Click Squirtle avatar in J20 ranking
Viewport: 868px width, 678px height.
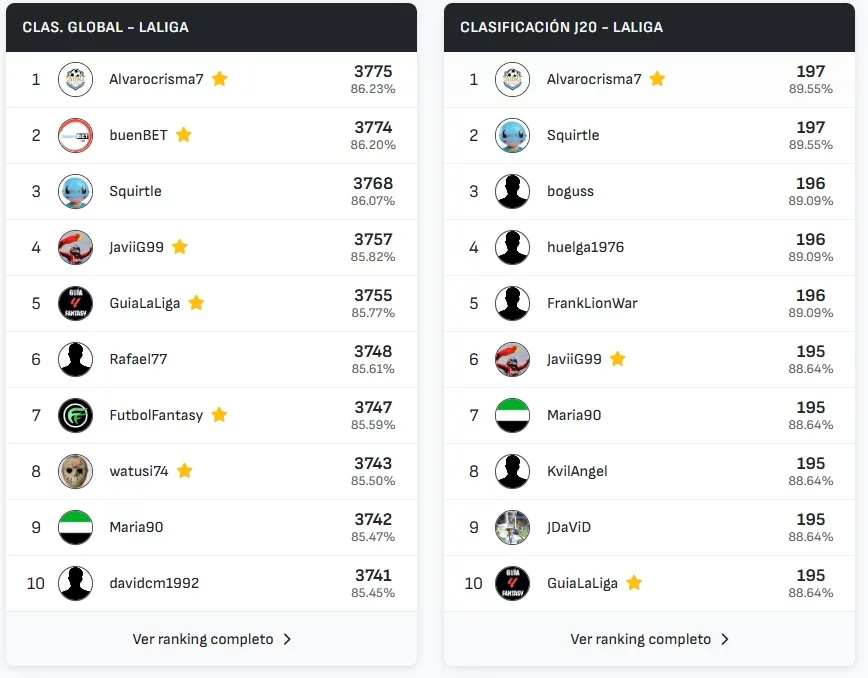512,135
